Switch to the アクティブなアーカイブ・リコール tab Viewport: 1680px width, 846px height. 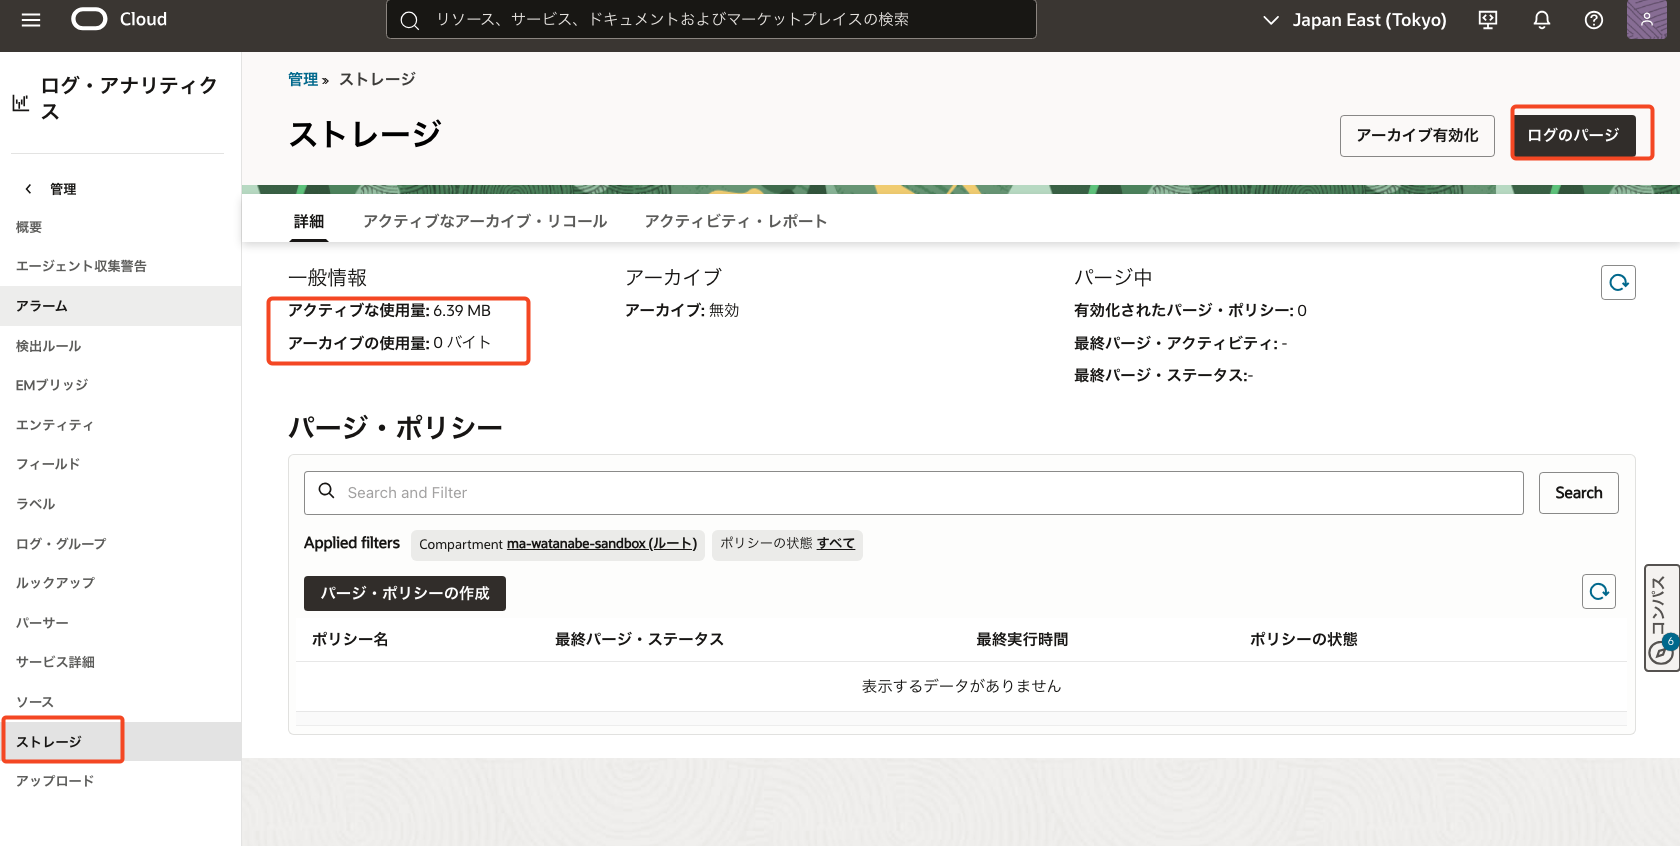point(485,221)
